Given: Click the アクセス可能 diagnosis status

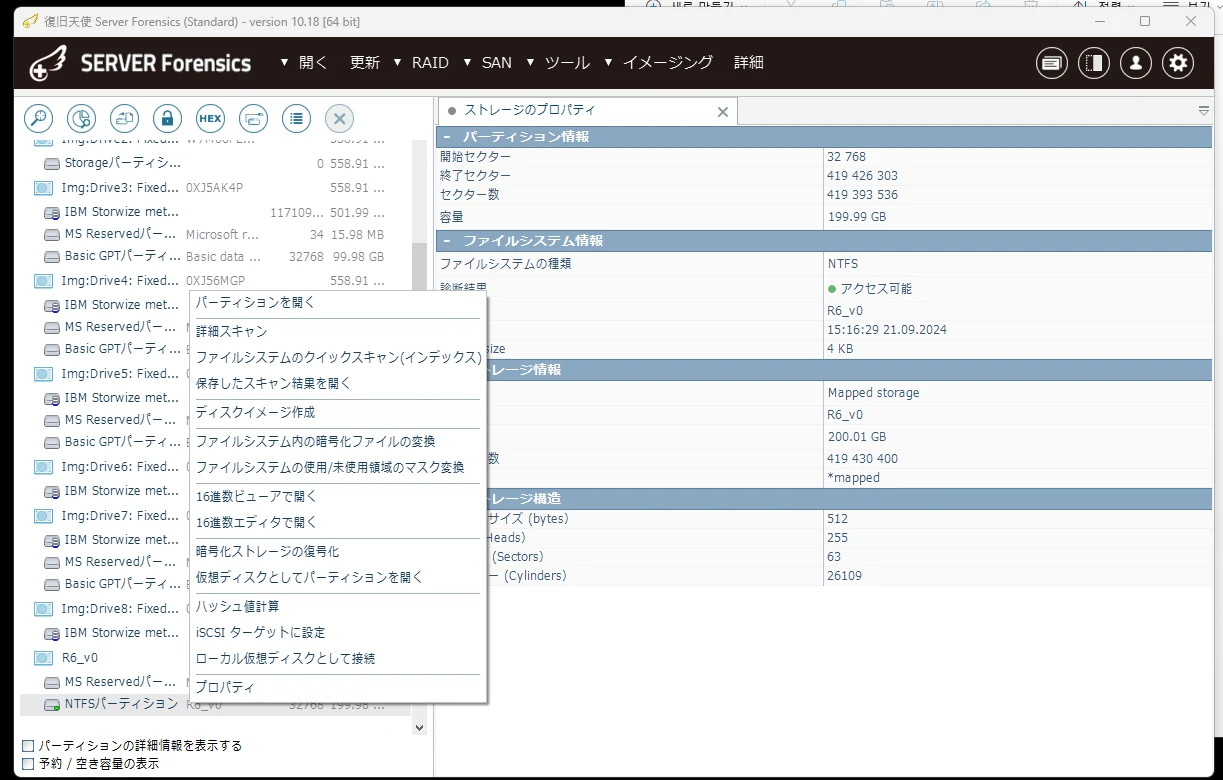Looking at the screenshot, I should 869,289.
